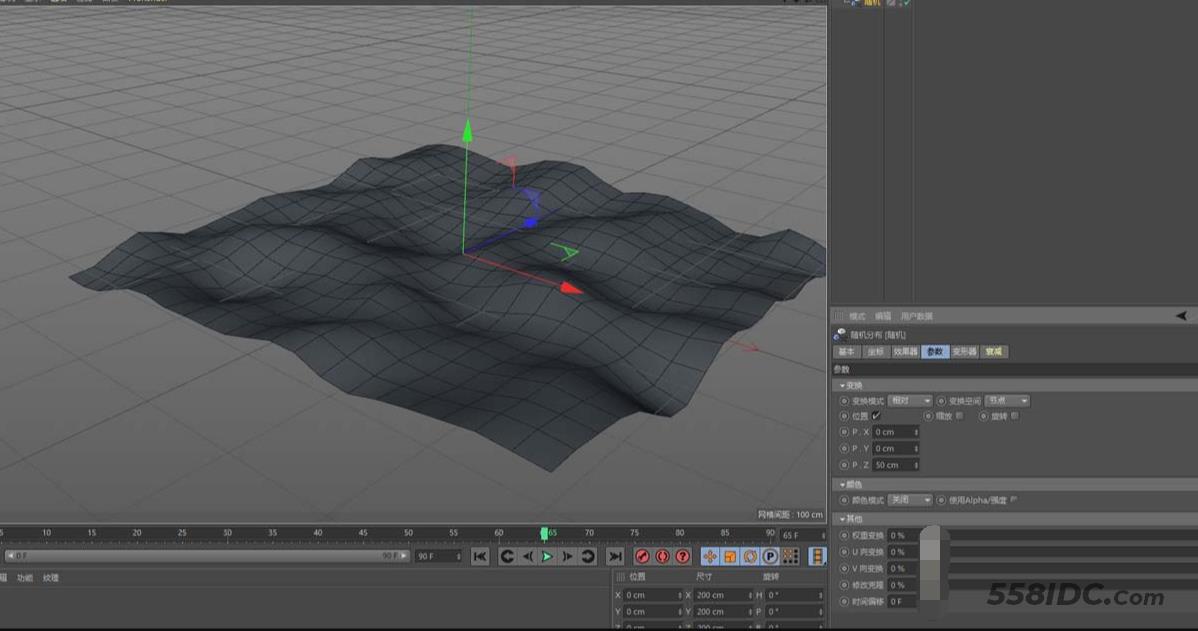Click the U 向变换 slider bar
The image size is (1198, 631).
(1073, 552)
